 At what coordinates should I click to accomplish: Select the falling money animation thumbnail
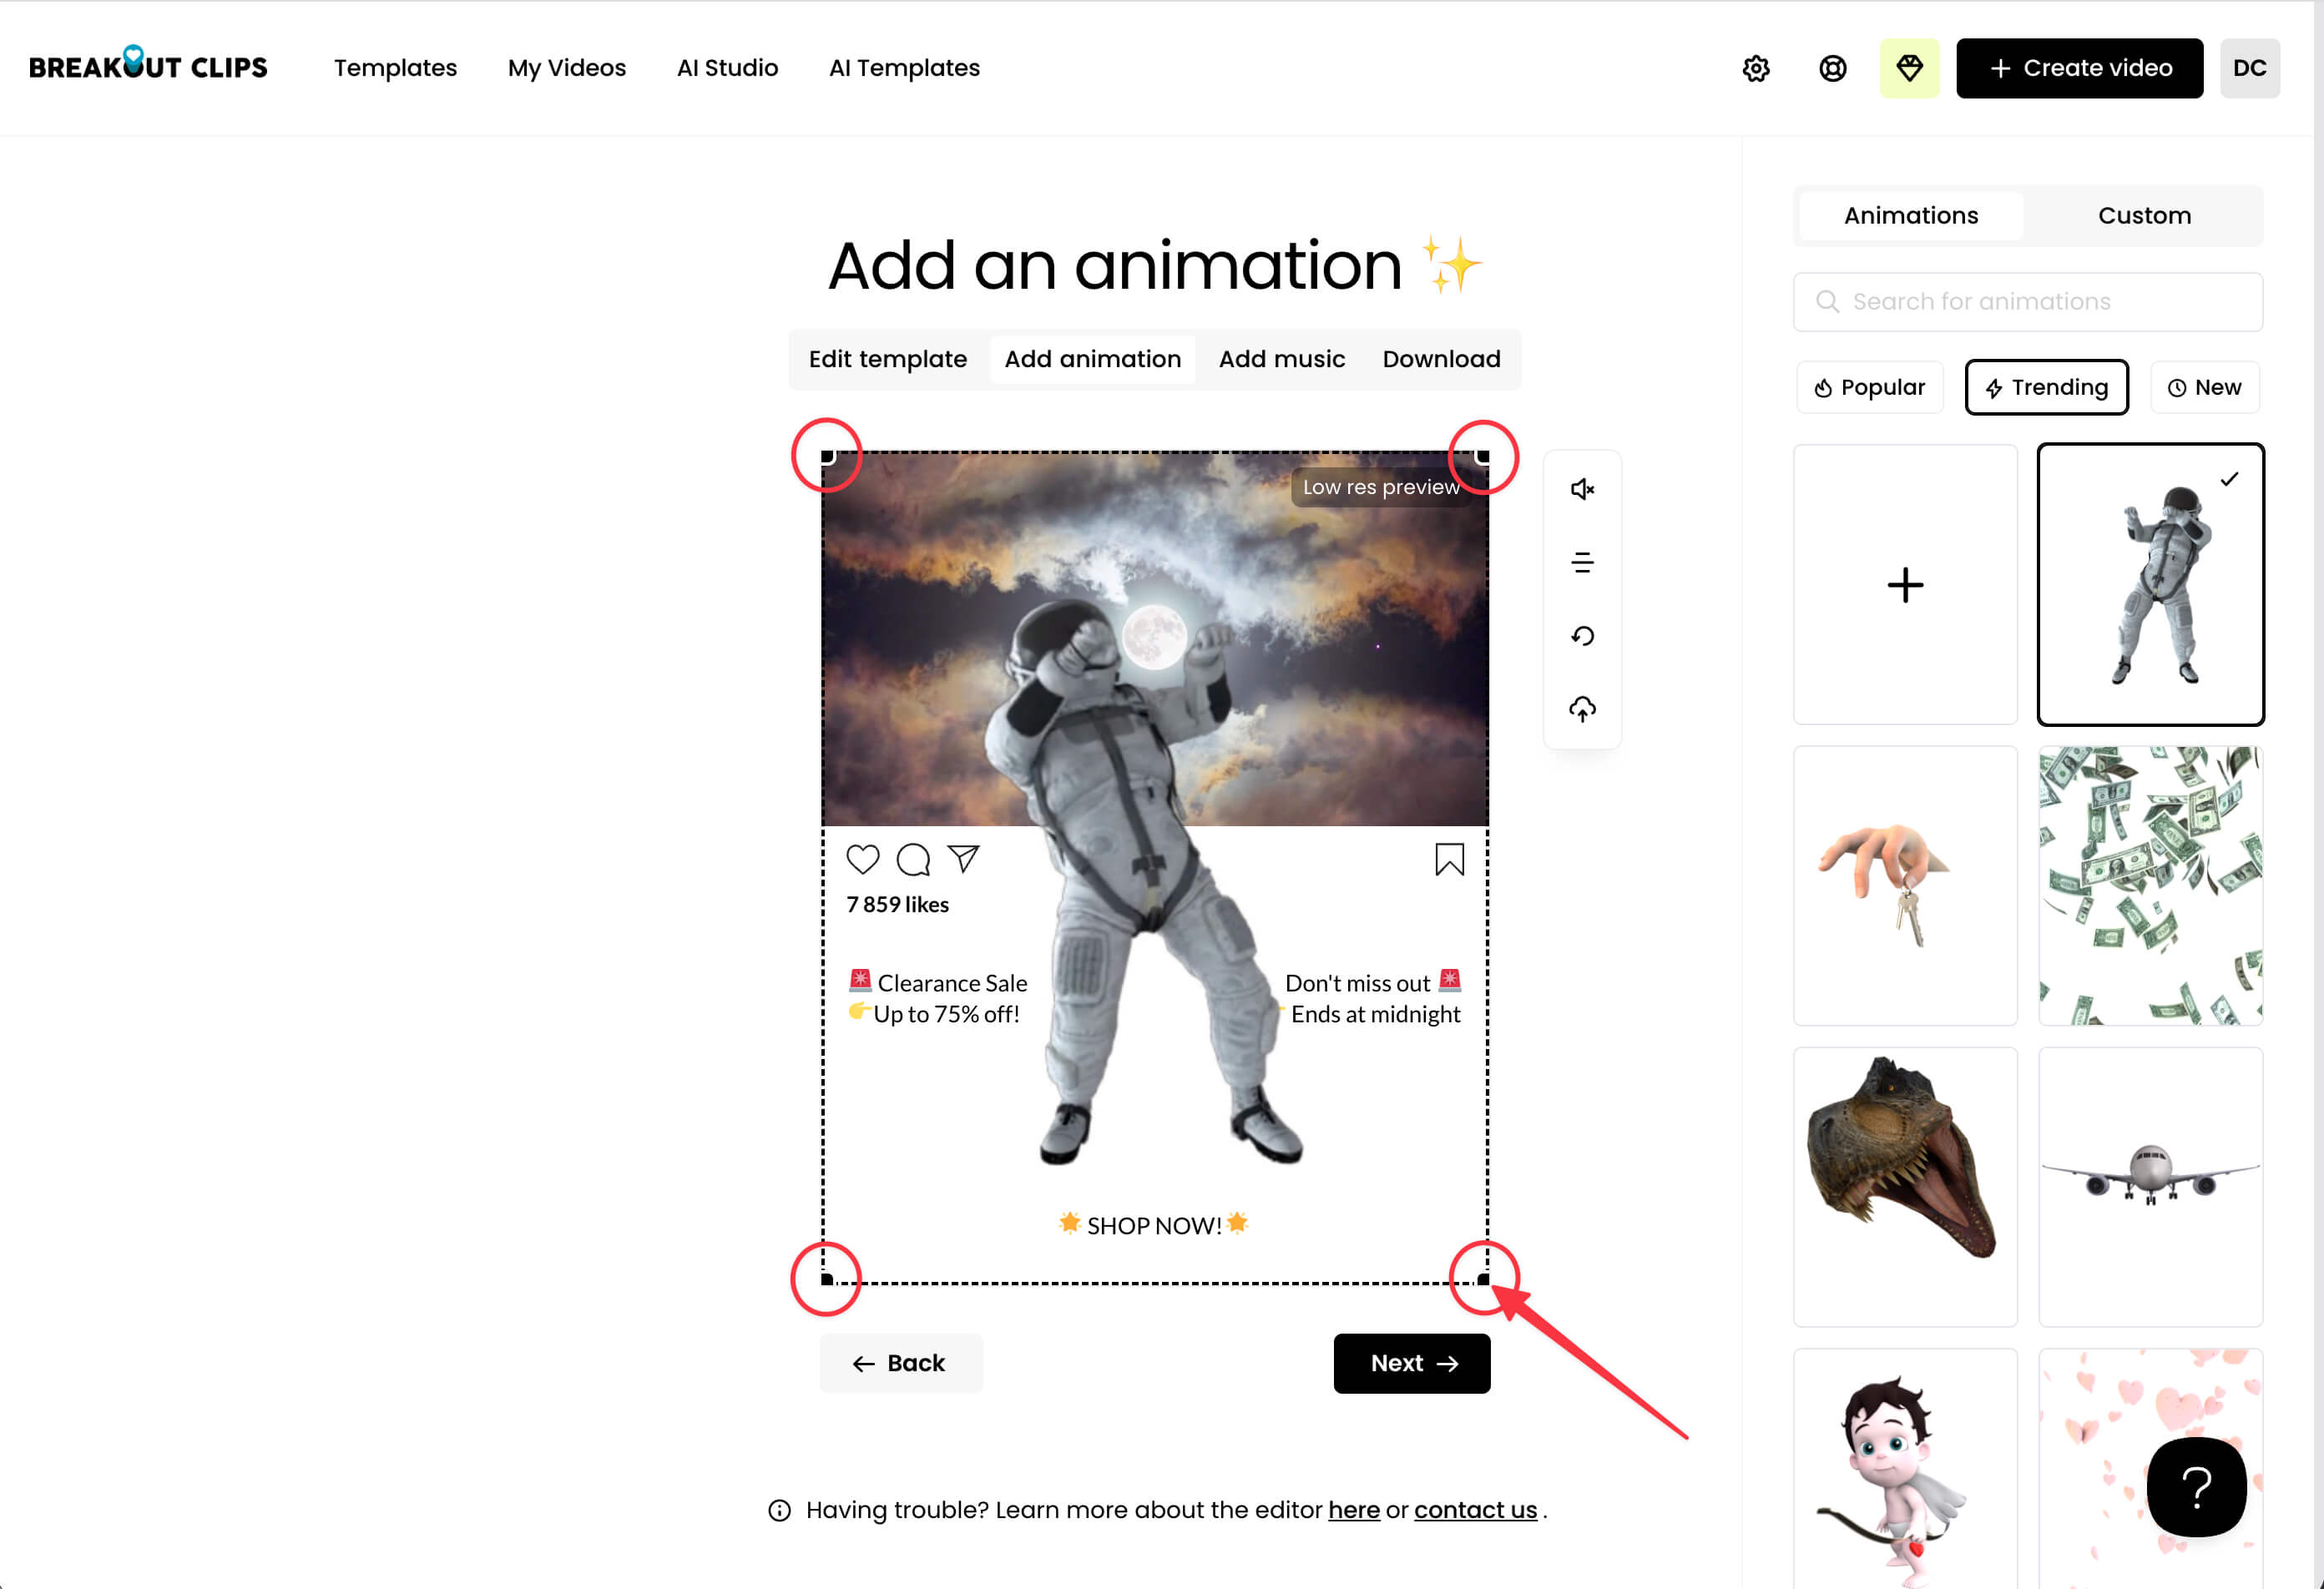click(2150, 885)
